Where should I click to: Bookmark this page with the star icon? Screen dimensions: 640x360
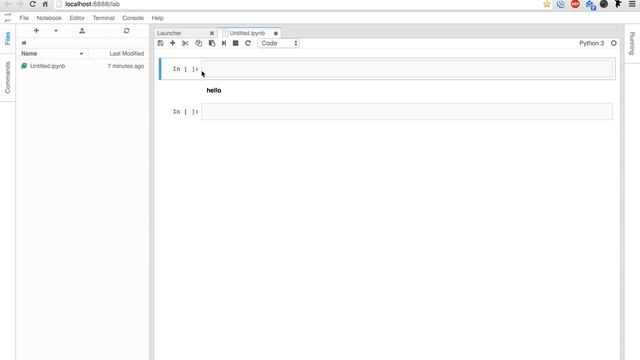pos(547,4)
